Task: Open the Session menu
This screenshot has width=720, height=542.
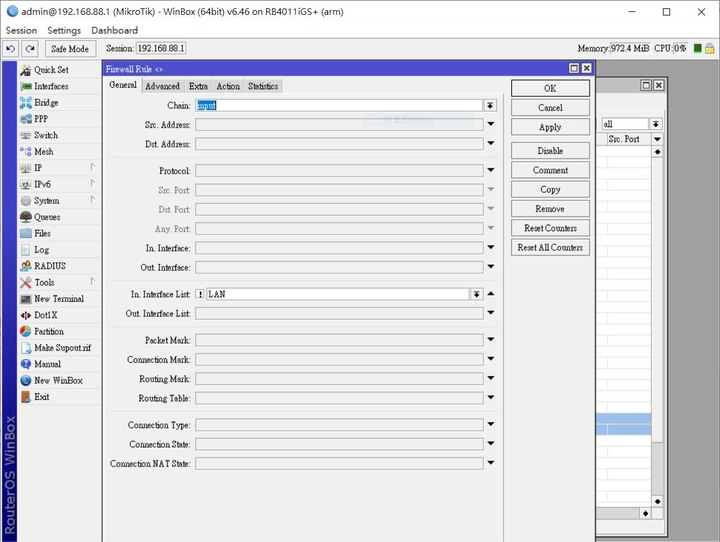Action: coord(21,30)
